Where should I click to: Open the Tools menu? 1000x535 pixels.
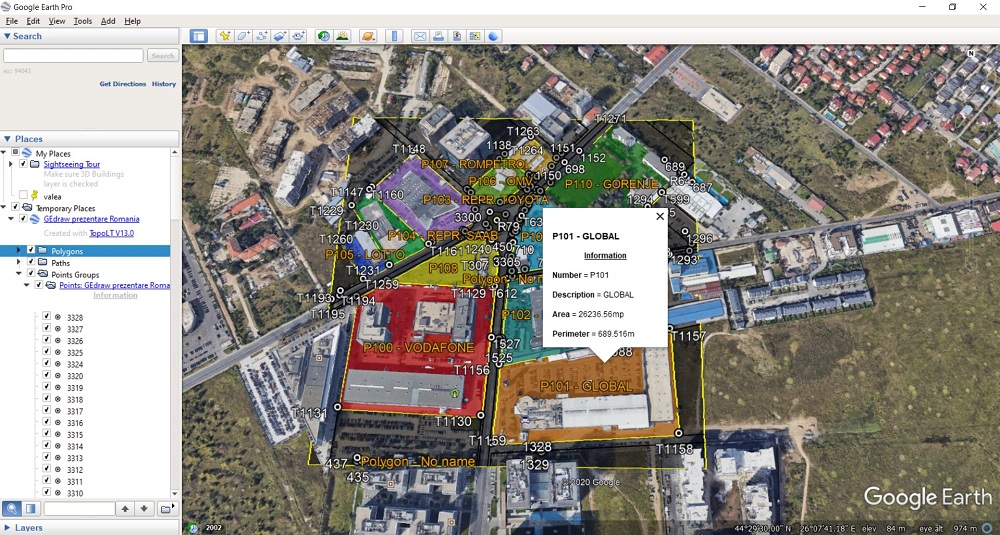83,21
